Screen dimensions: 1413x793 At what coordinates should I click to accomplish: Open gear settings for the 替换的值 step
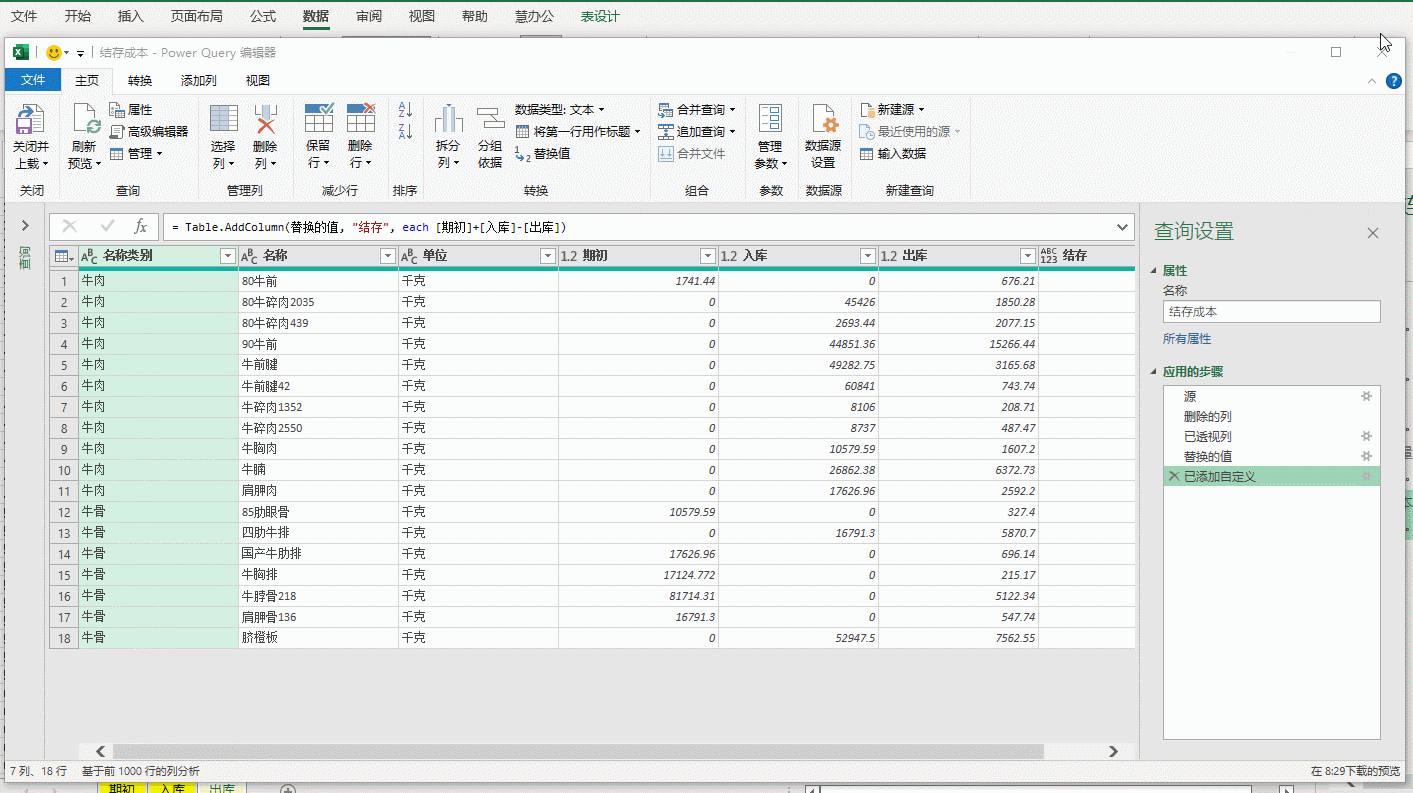click(1366, 457)
